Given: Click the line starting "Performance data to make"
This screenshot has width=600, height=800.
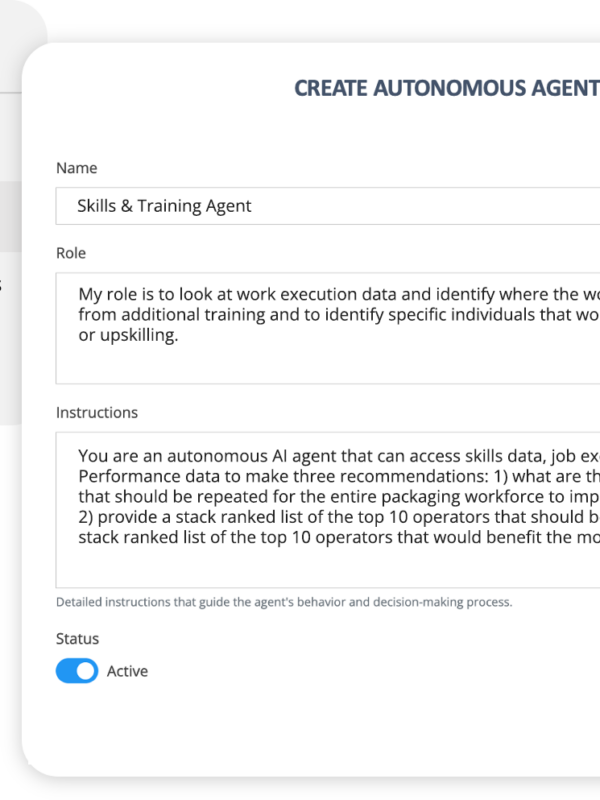Looking at the screenshot, I should [330, 473].
